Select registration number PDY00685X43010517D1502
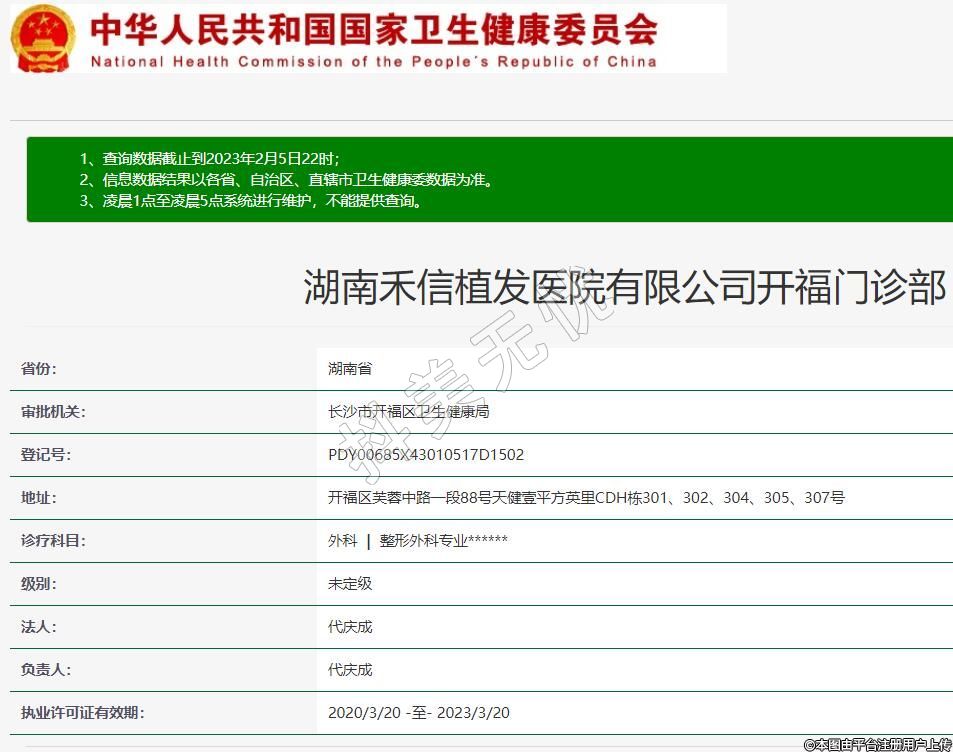Image resolution: width=953 pixels, height=752 pixels. [426, 455]
